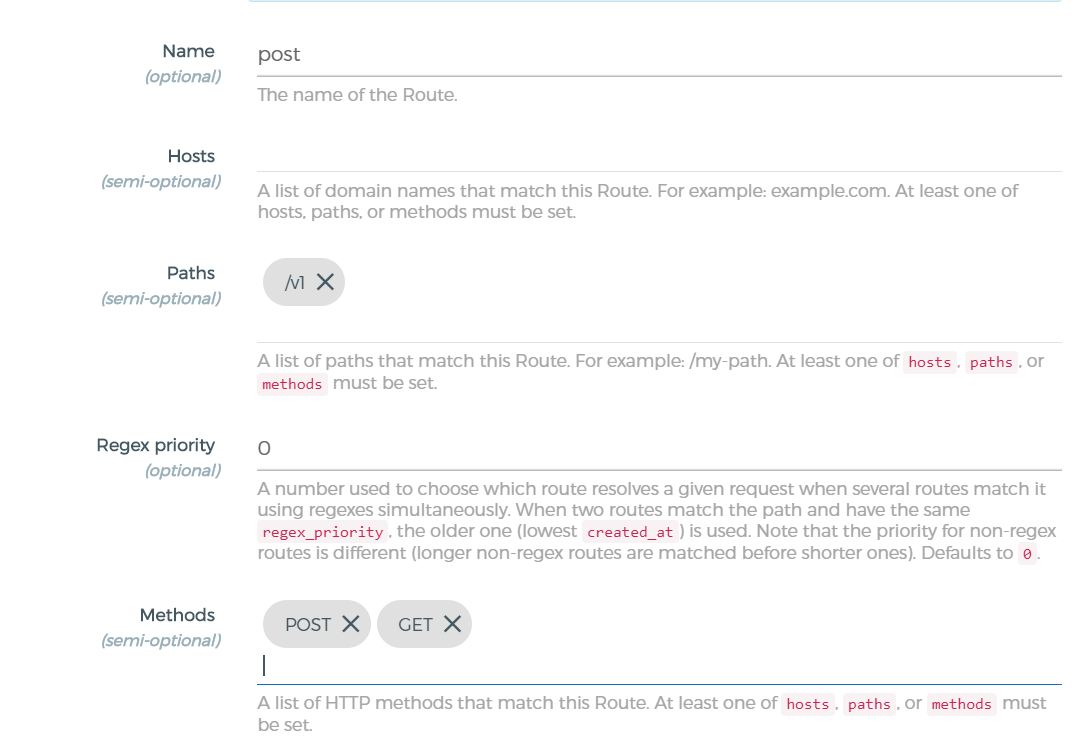Click the Hosts field label
The image size is (1075, 740).
pyautogui.click(x=191, y=156)
